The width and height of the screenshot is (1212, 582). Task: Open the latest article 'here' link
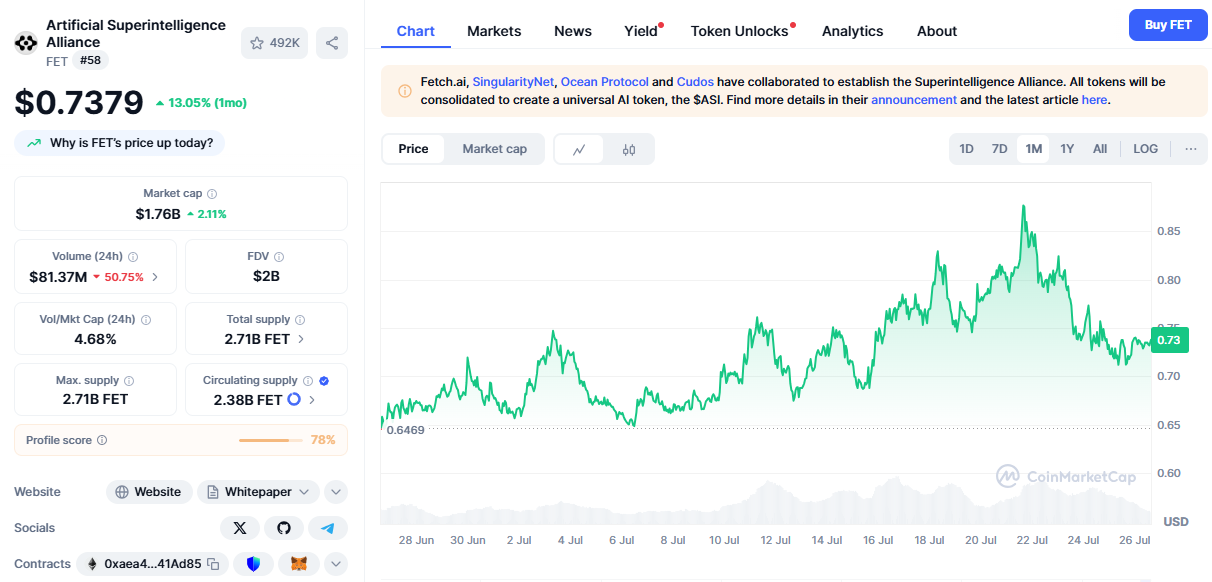click(1094, 100)
